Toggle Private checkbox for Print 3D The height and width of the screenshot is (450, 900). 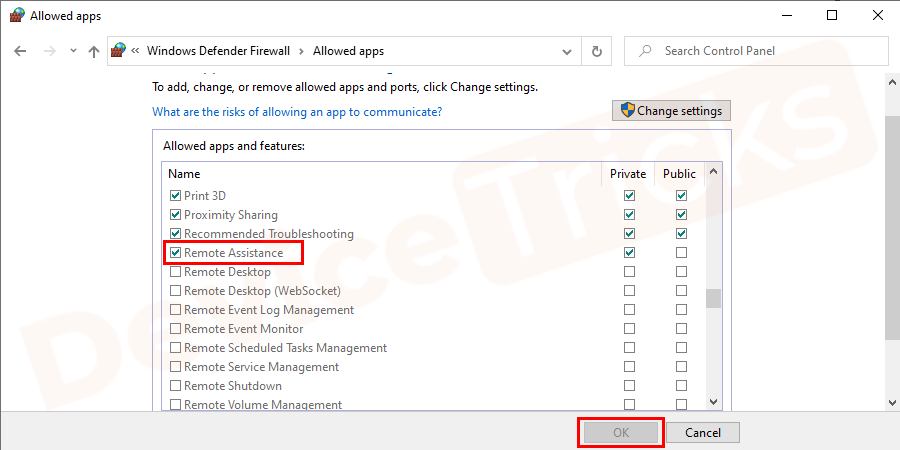tap(630, 196)
